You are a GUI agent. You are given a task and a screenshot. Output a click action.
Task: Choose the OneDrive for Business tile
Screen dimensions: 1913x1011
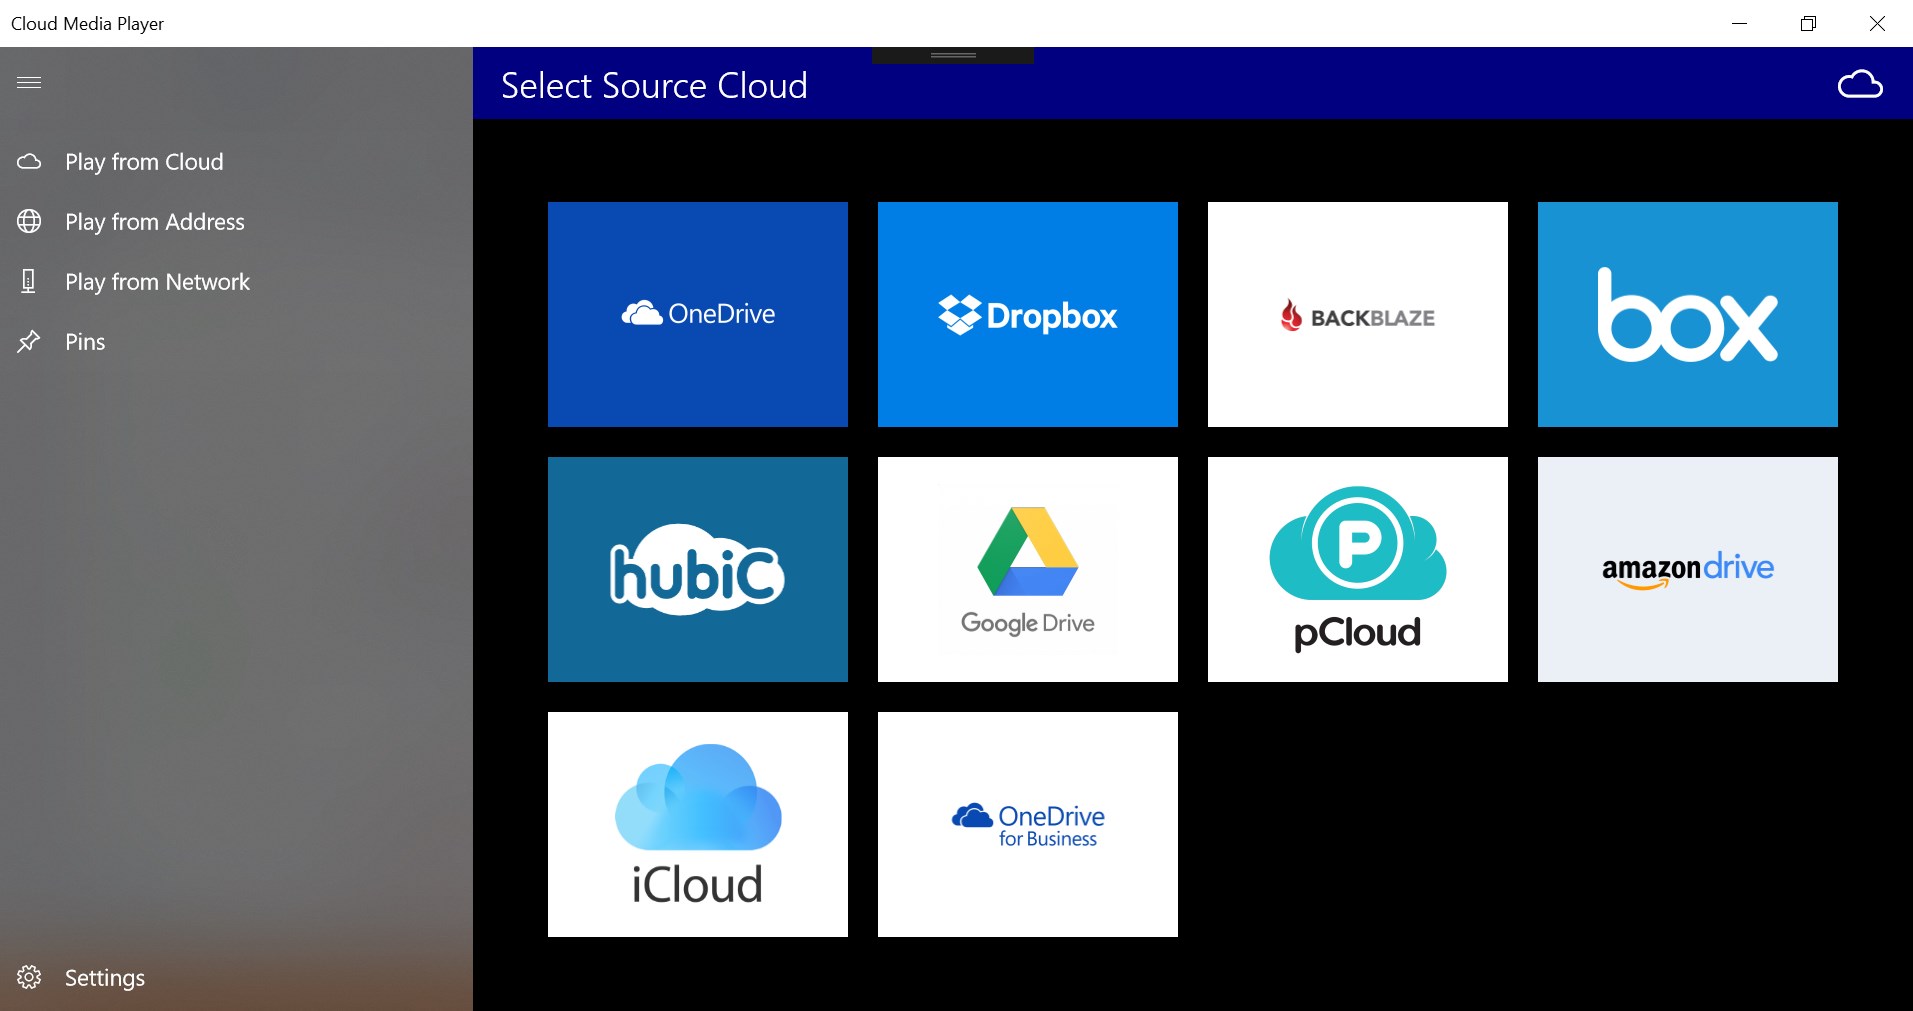pyautogui.click(x=1028, y=825)
